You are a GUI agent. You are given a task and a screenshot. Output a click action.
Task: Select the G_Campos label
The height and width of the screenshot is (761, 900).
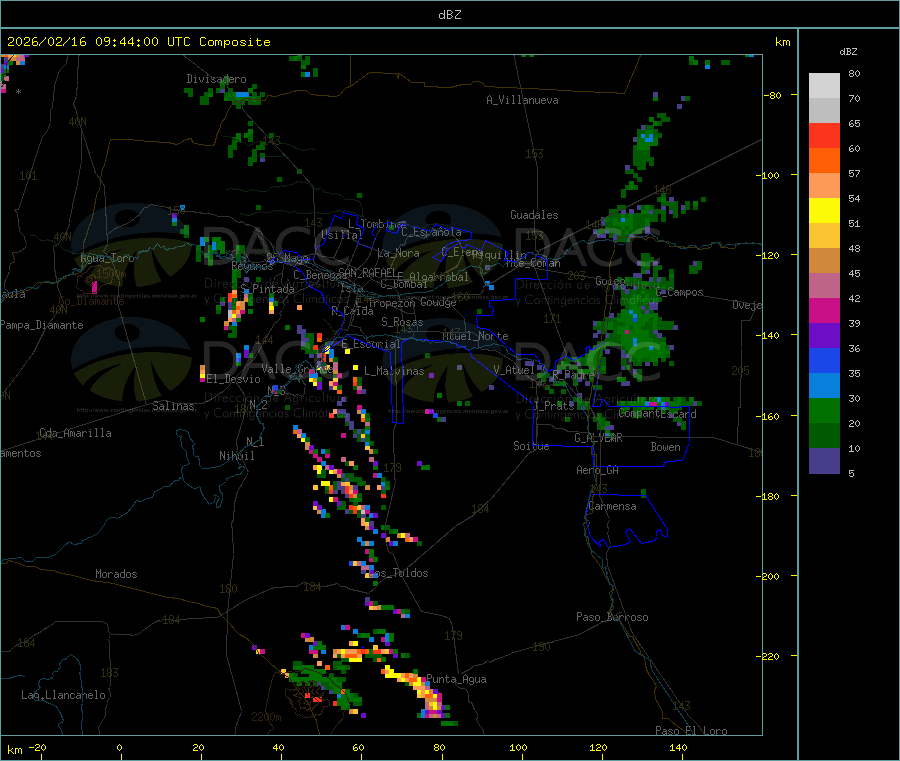point(680,292)
